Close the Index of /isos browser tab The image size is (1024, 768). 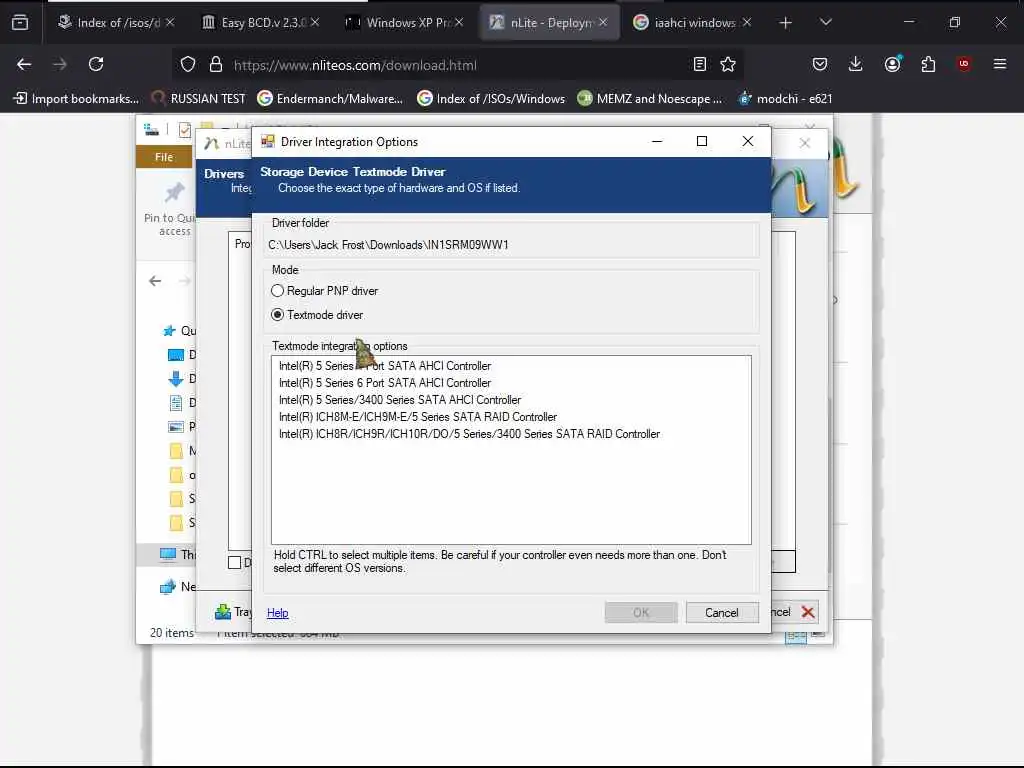170,22
